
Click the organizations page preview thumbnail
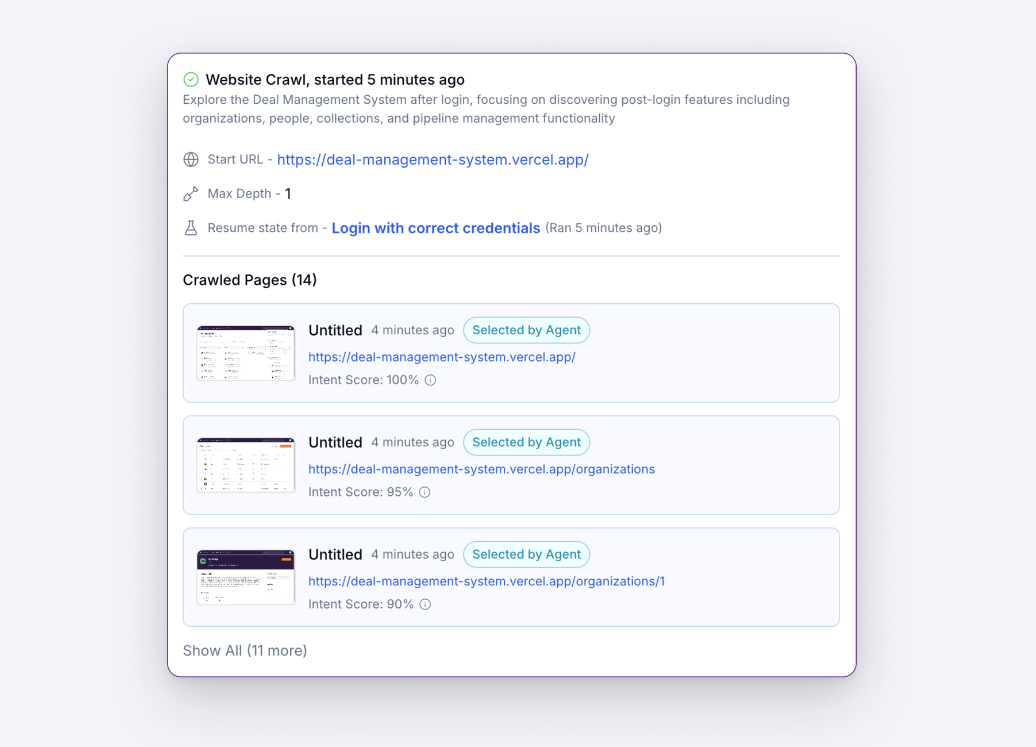(246, 464)
